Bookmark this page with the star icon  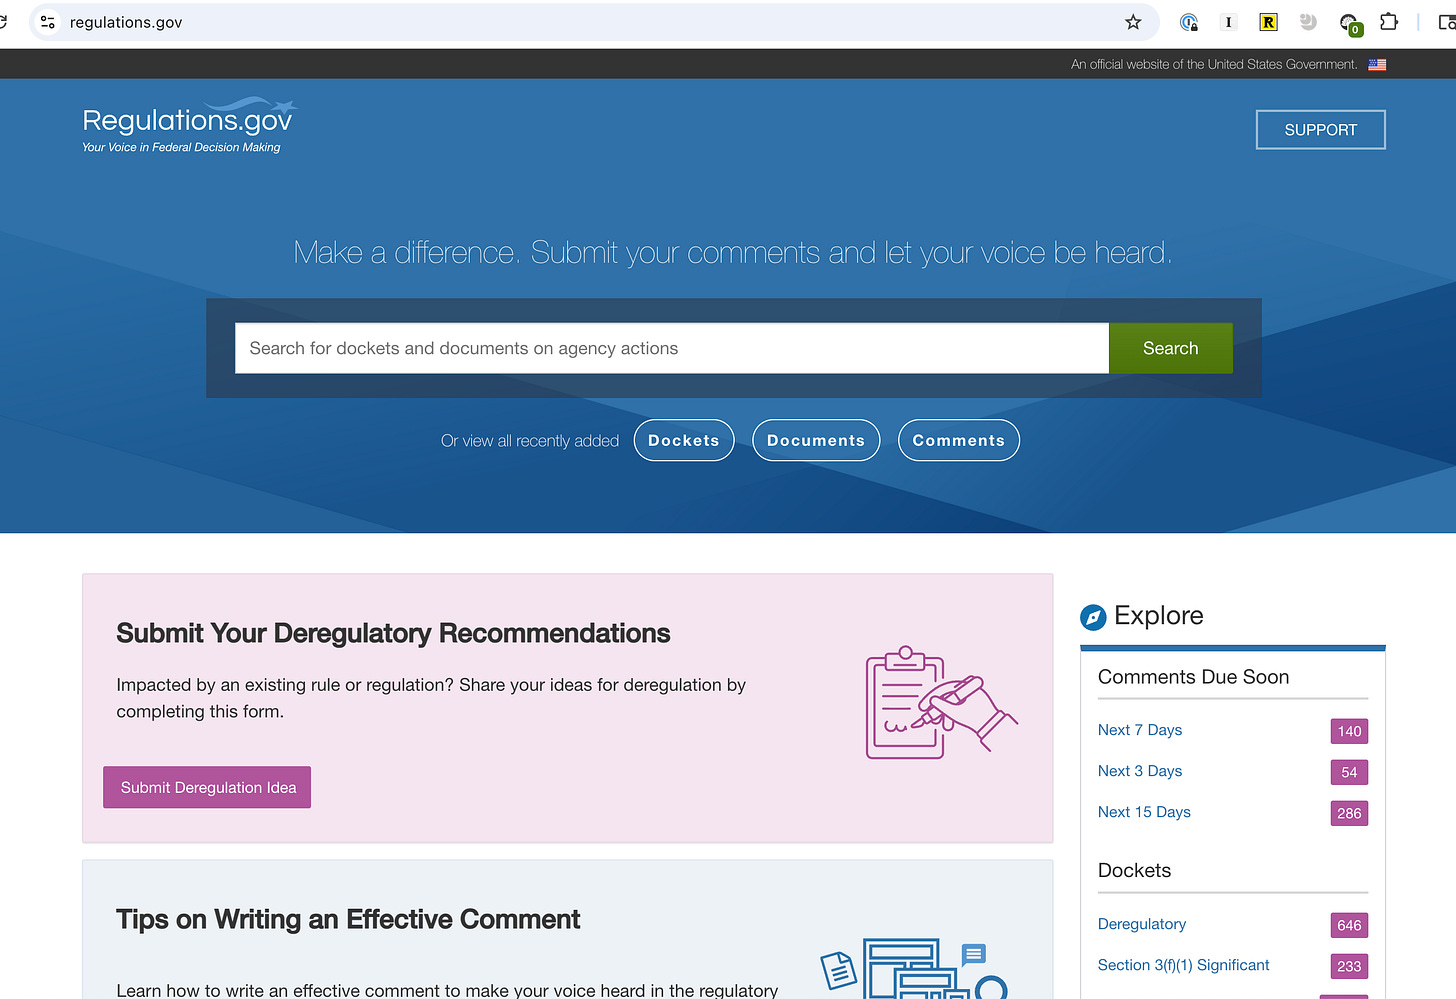click(1133, 22)
